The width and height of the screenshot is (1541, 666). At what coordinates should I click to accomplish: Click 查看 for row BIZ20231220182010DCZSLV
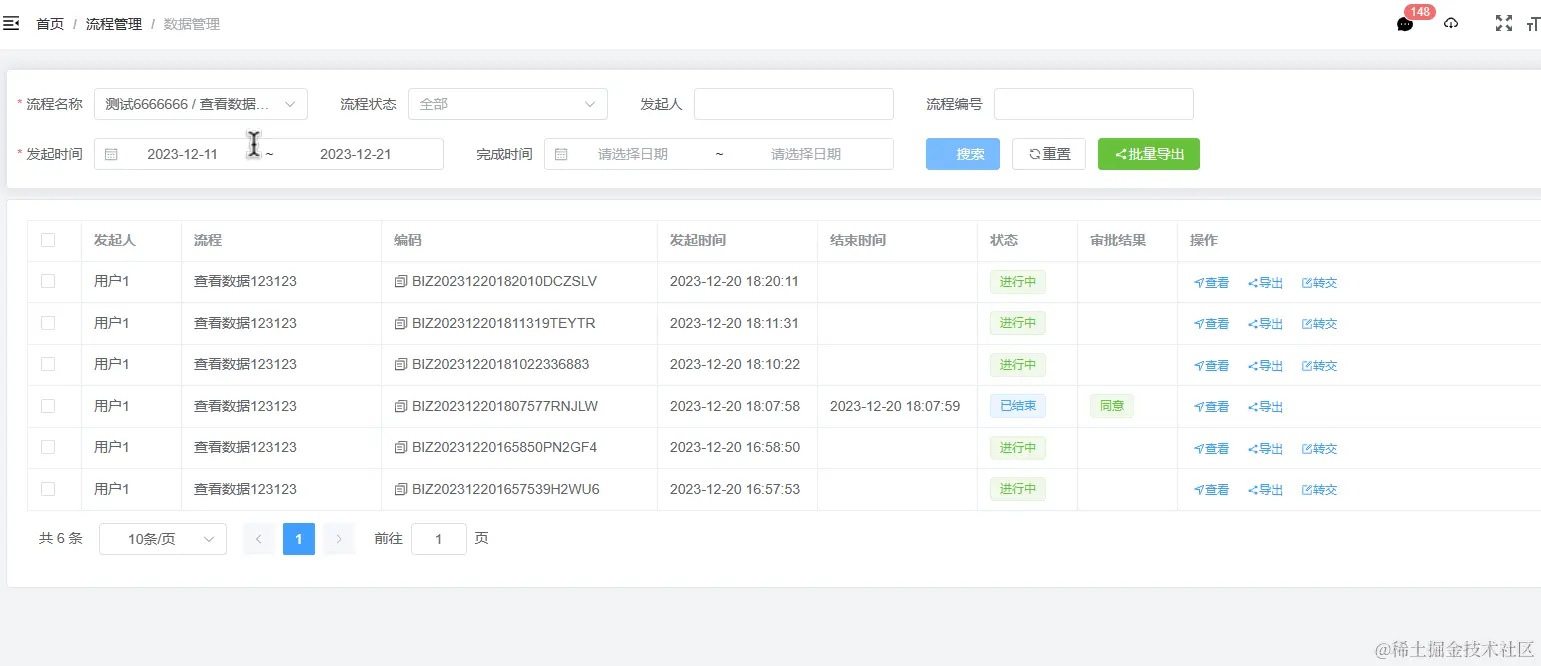[1212, 283]
